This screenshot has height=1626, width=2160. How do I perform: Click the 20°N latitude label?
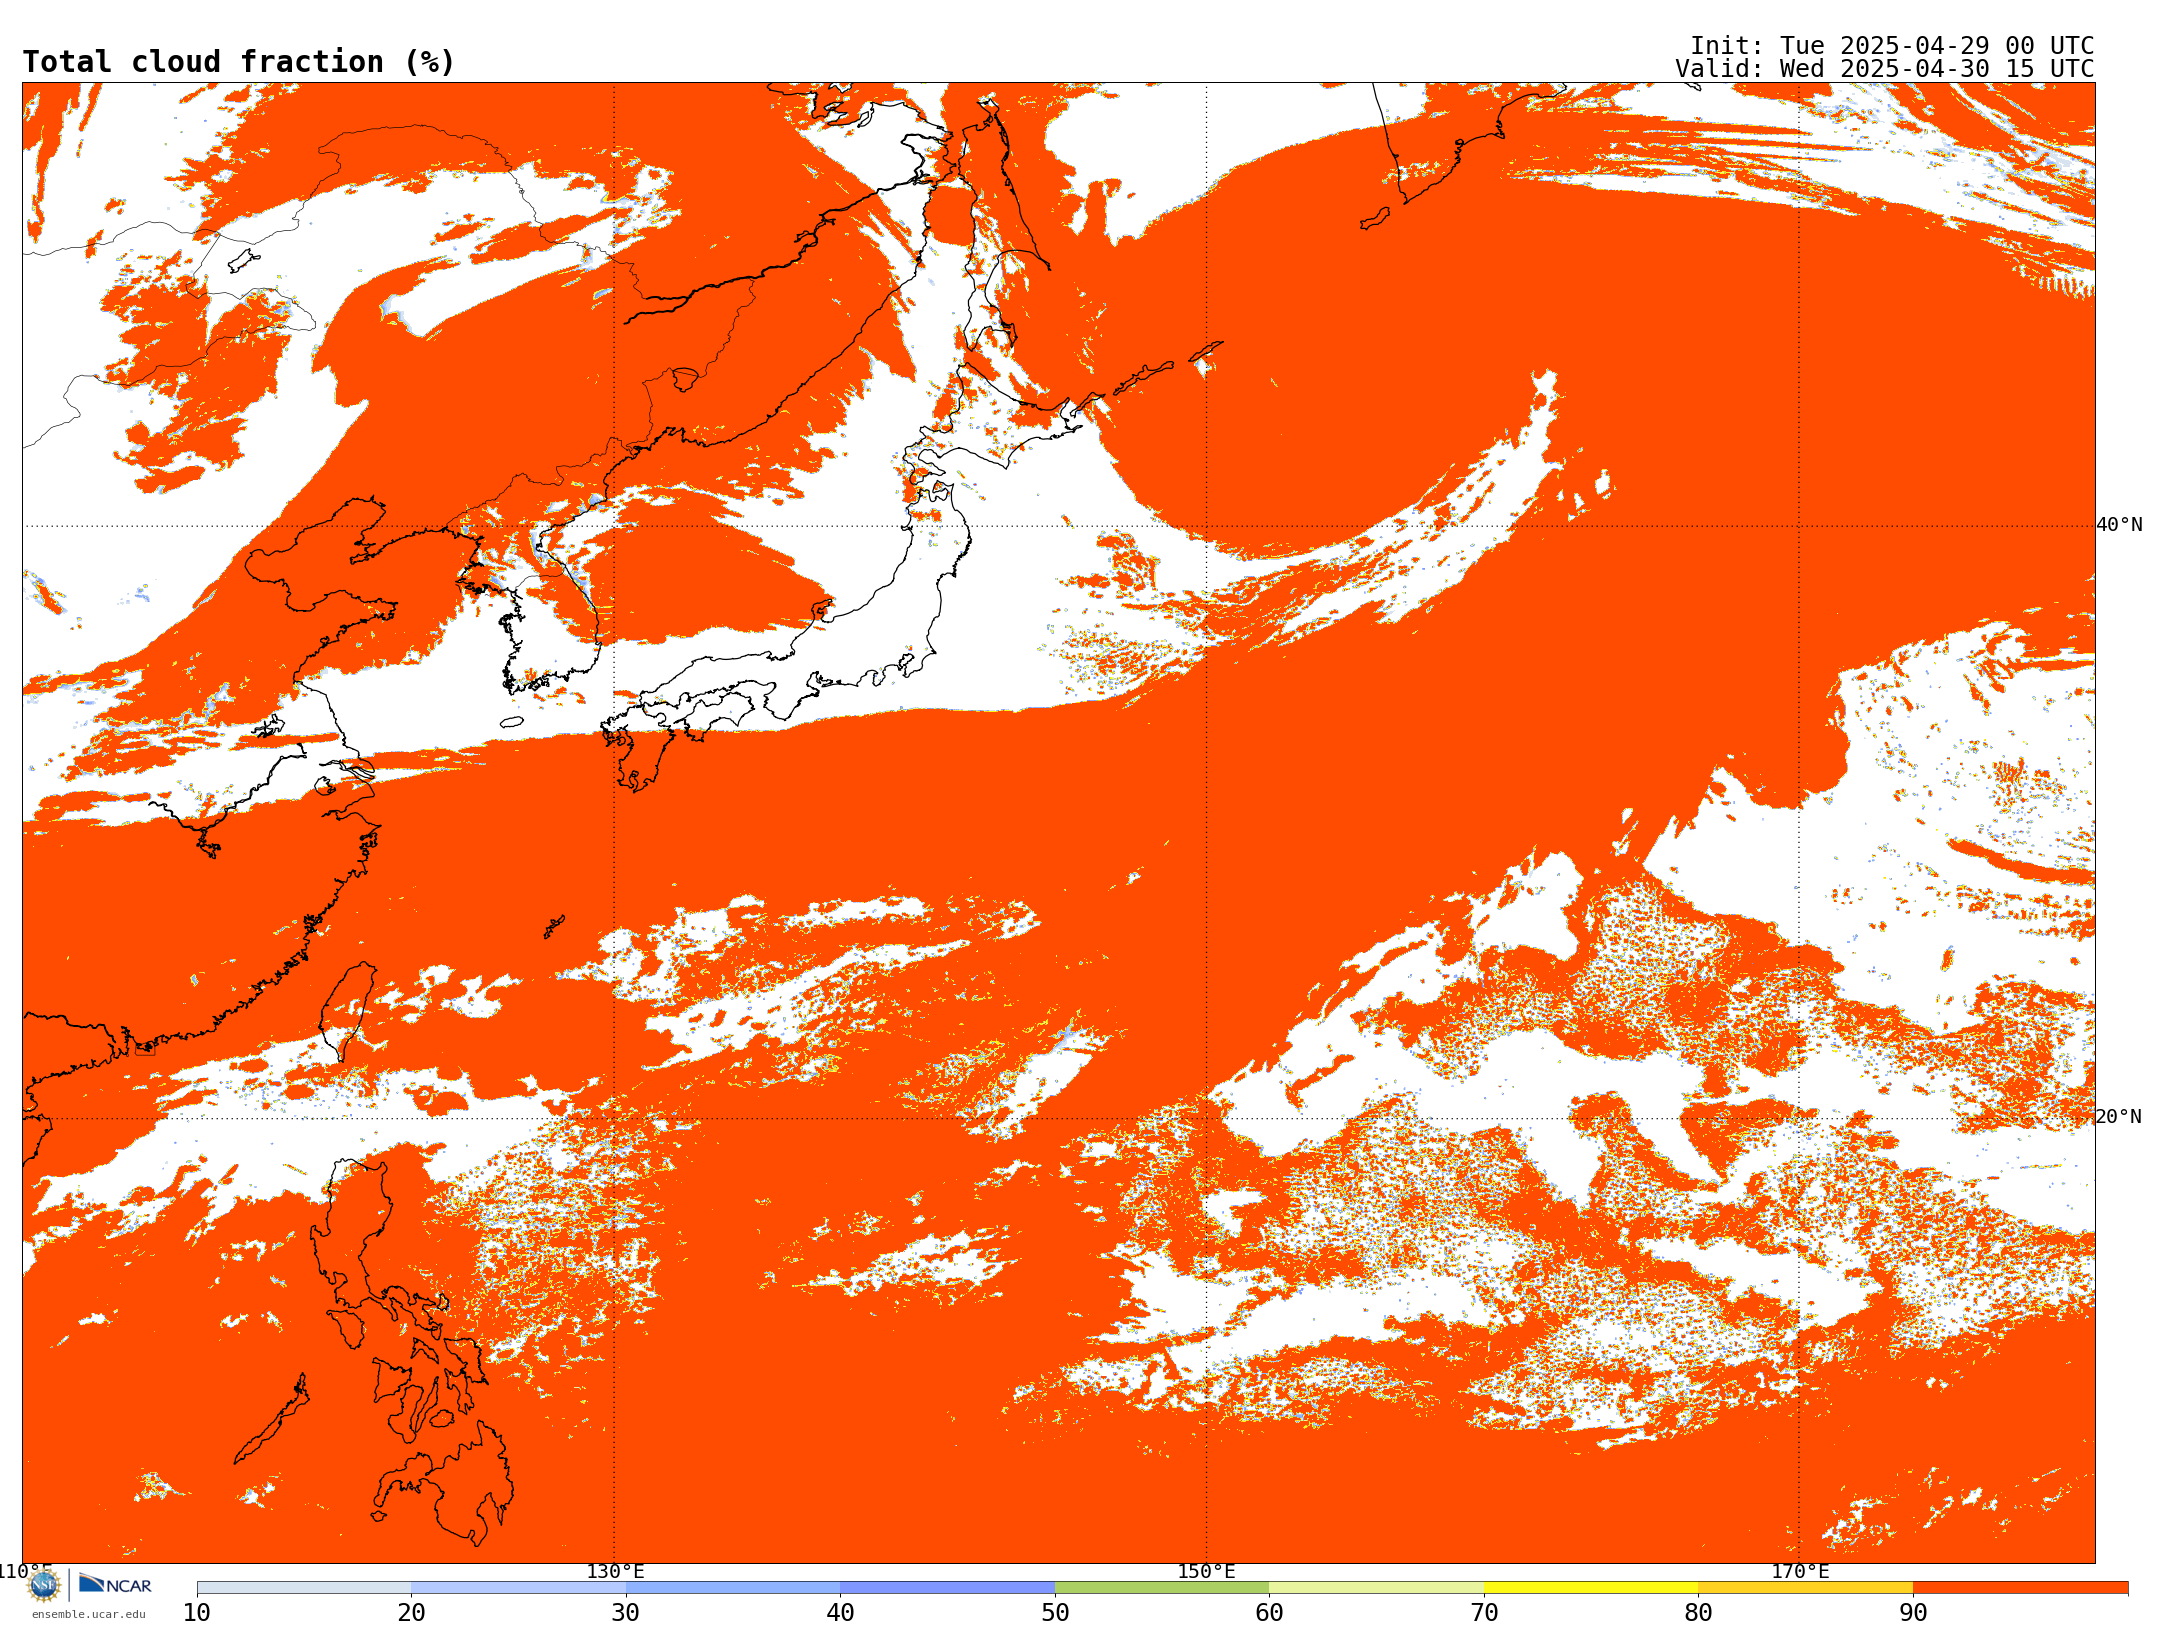2119,1117
